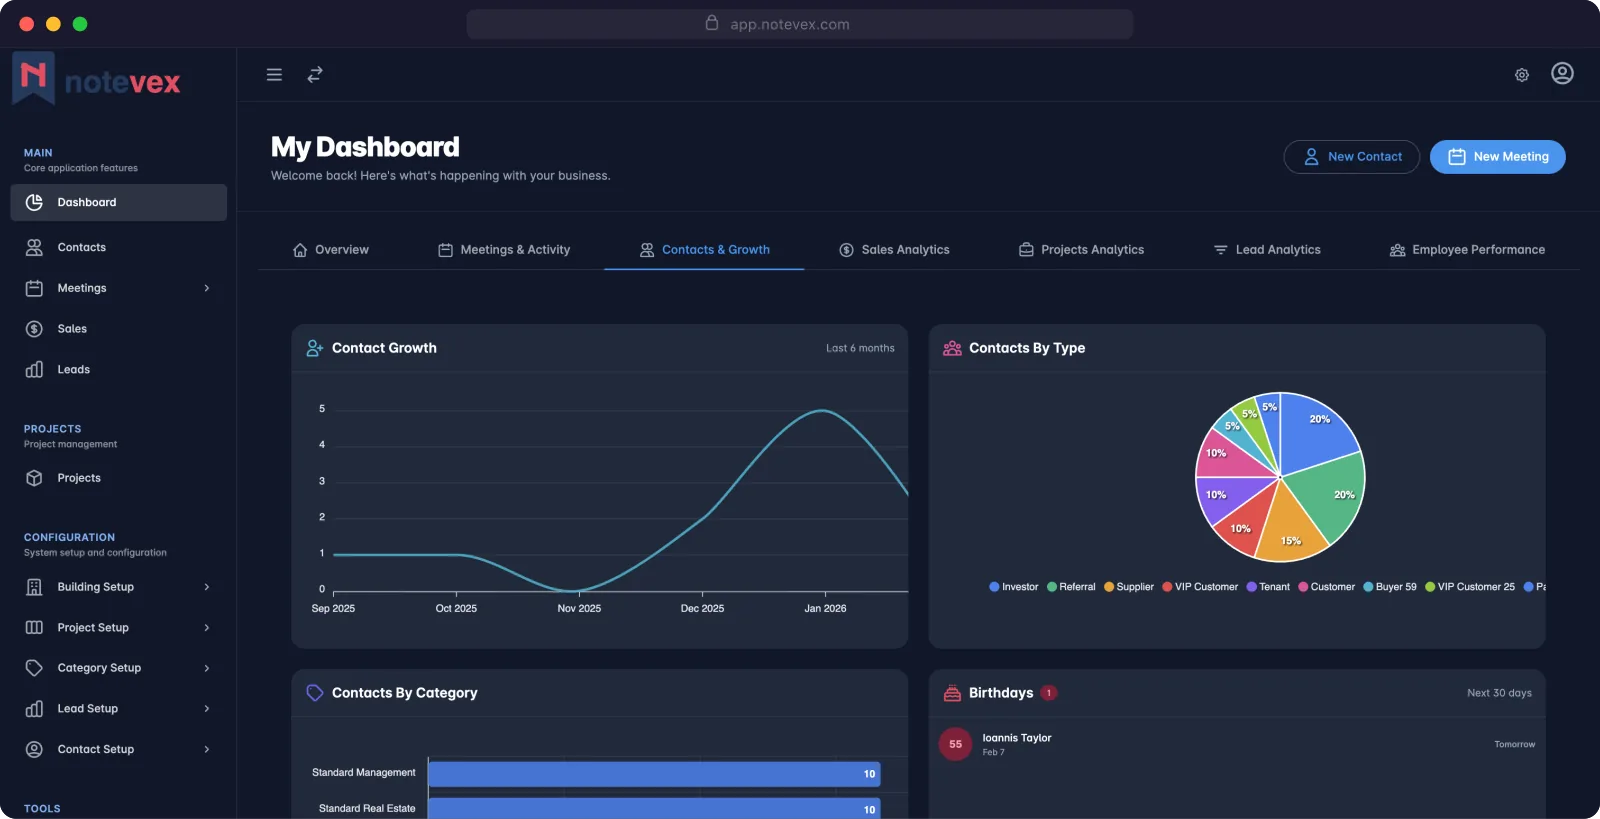Viewport: 1600px width, 819px height.
Task: Click the Contacts people icon in the sidebar
Action: coord(34,247)
